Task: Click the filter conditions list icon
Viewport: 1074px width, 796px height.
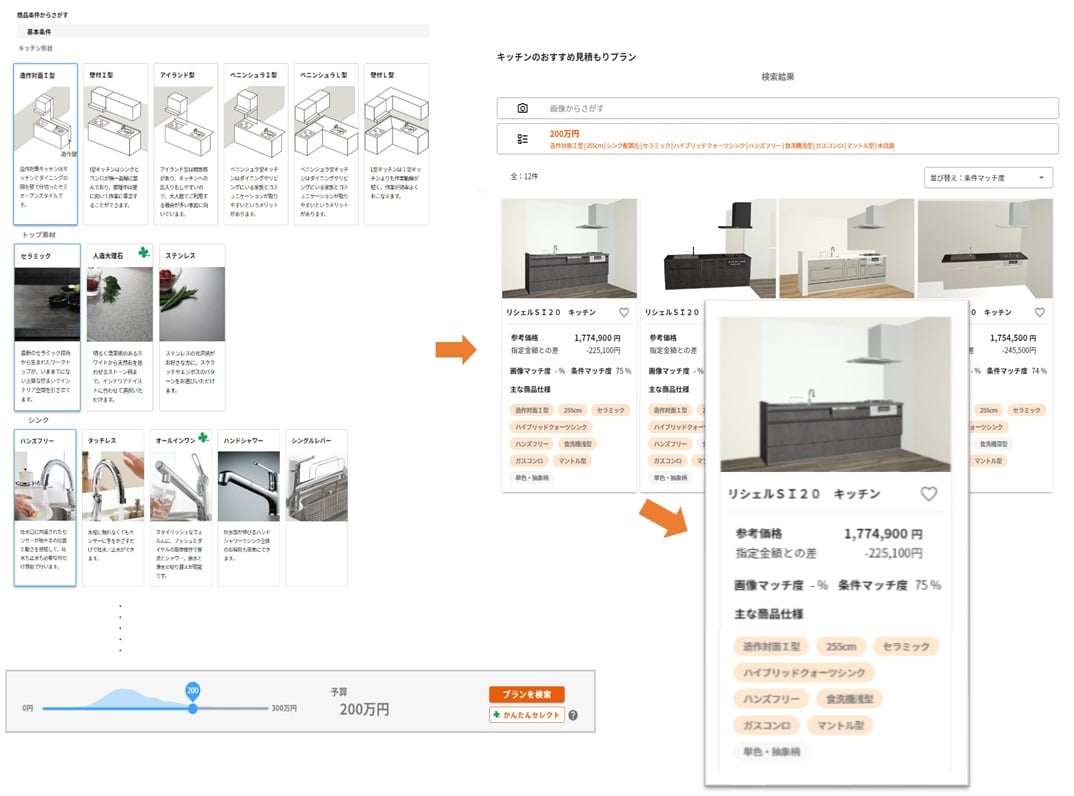Action: click(x=523, y=139)
